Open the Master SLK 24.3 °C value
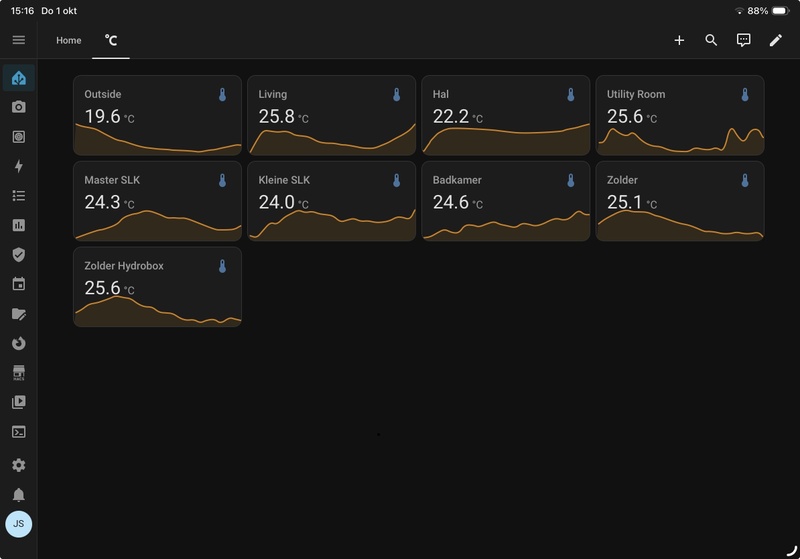 click(109, 202)
